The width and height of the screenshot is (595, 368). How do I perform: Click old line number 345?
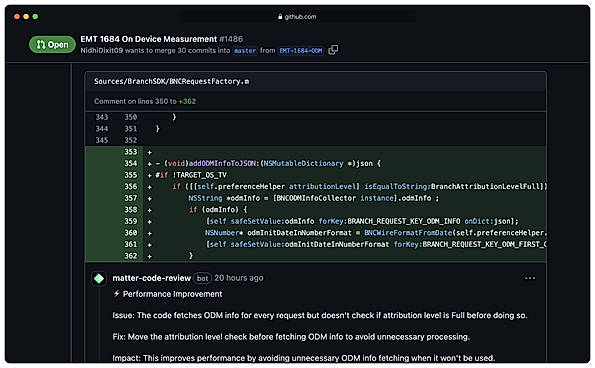click(102, 140)
